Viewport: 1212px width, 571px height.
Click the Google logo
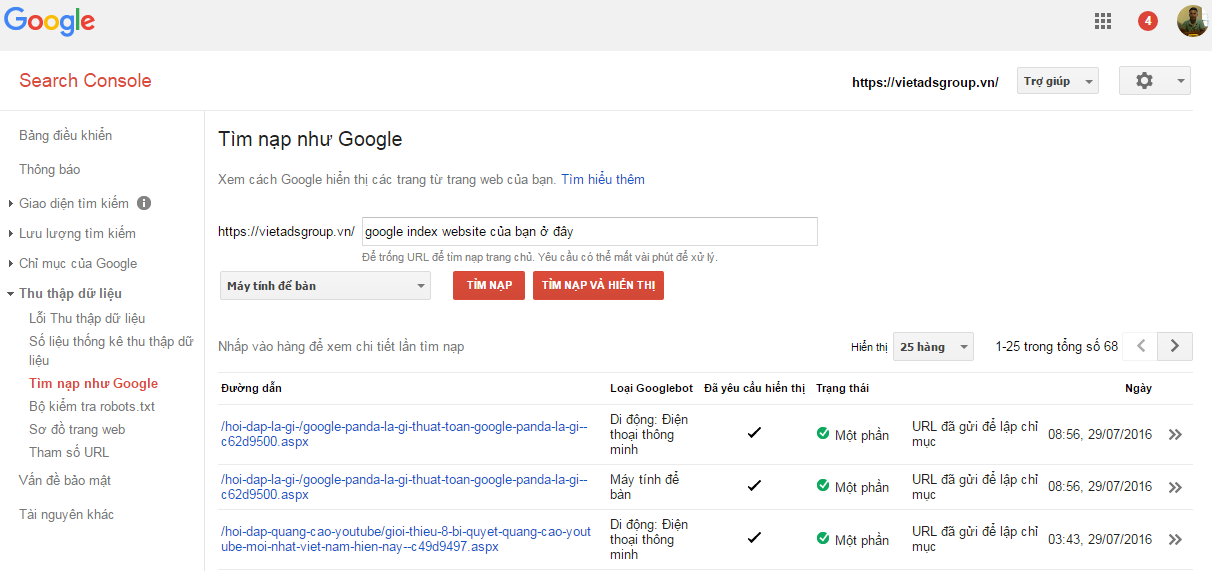click(x=50, y=21)
